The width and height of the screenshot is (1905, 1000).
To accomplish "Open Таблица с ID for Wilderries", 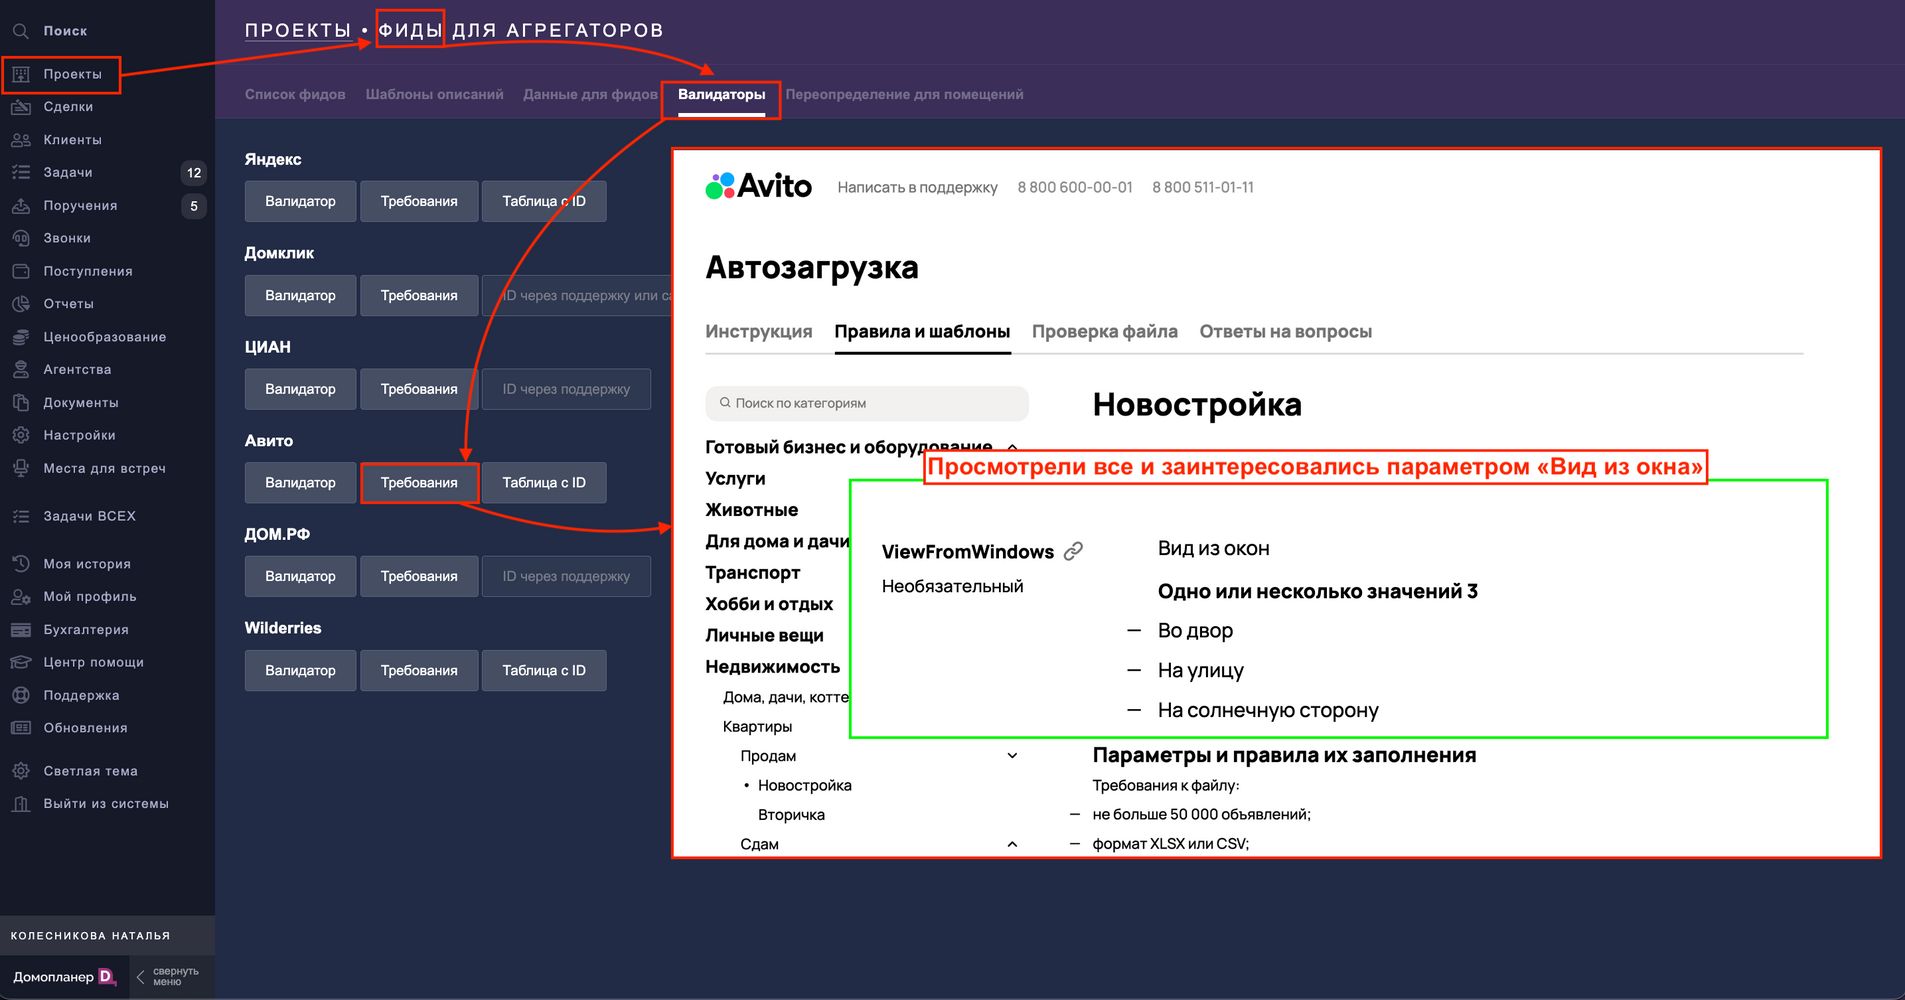I will 544,670.
